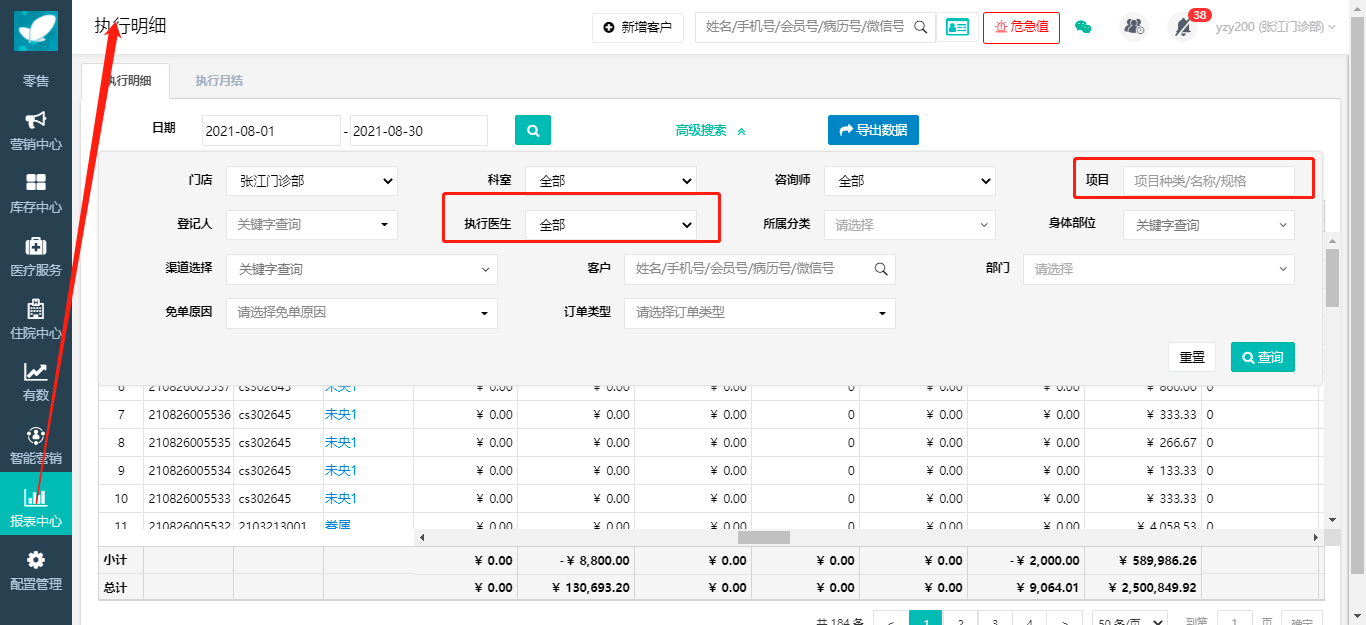Click the end date field 2021-08-30
The image size is (1366, 625).
419,131
